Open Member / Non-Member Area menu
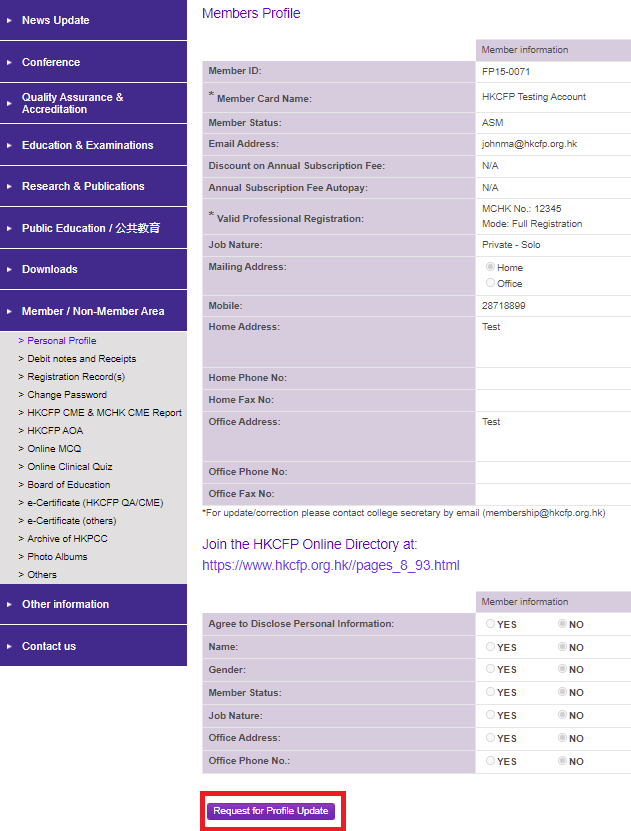The width and height of the screenshot is (631, 831). click(x=93, y=311)
